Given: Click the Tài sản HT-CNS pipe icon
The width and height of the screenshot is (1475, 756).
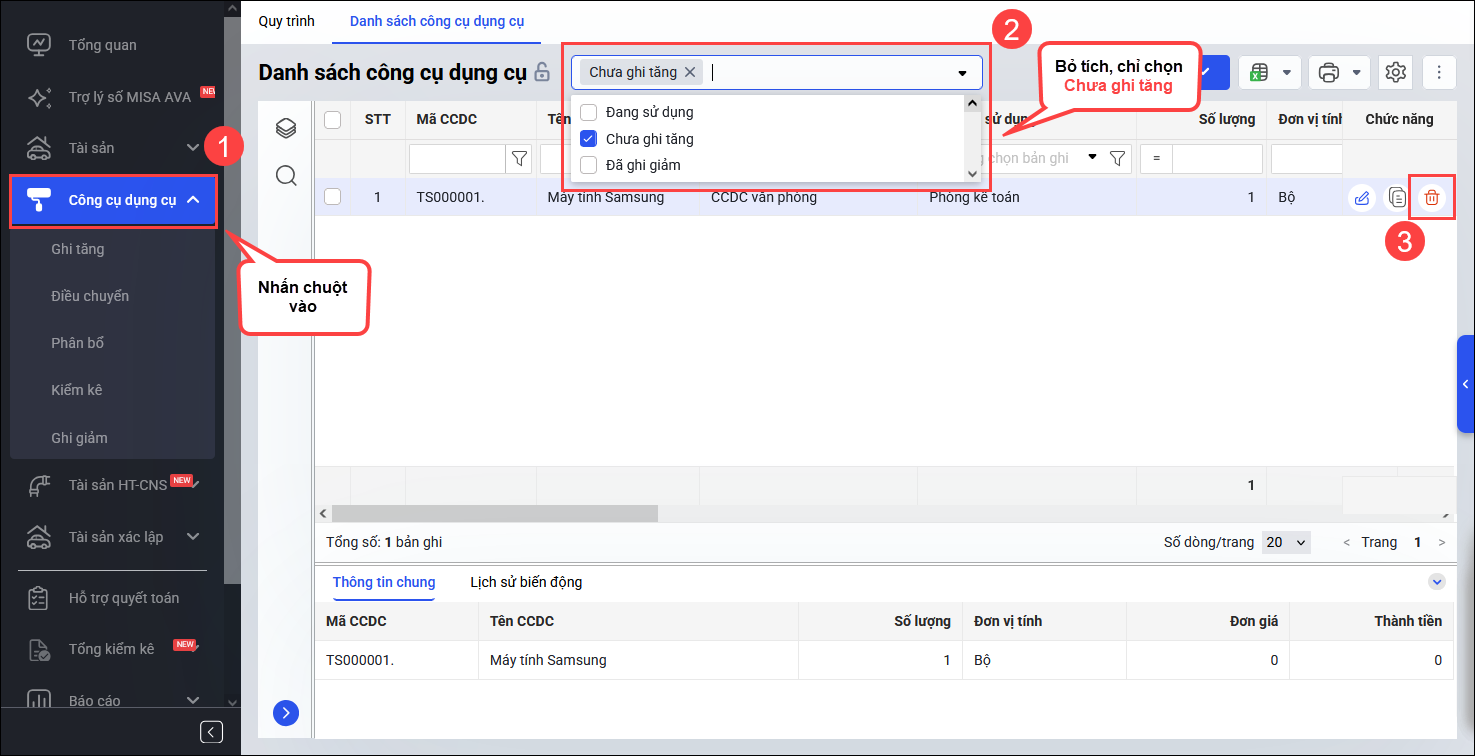Looking at the screenshot, I should (39, 485).
